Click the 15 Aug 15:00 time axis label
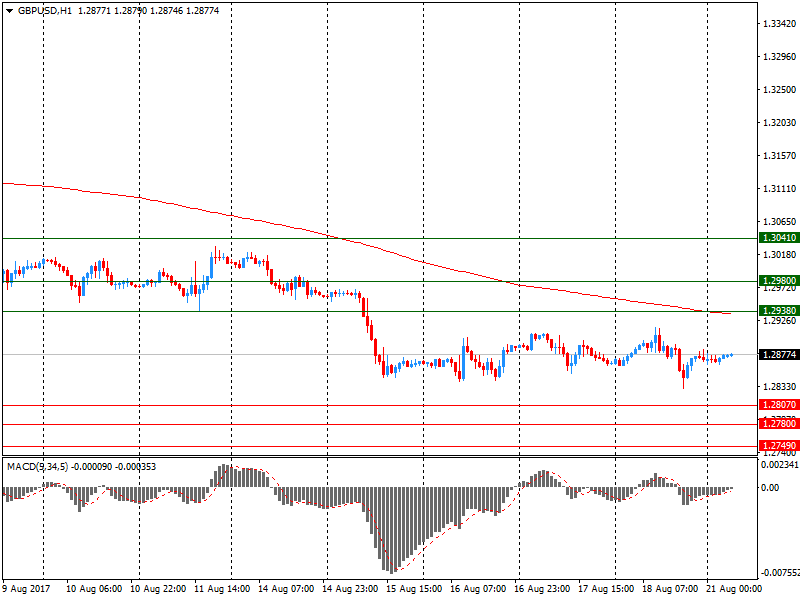 click(x=414, y=589)
